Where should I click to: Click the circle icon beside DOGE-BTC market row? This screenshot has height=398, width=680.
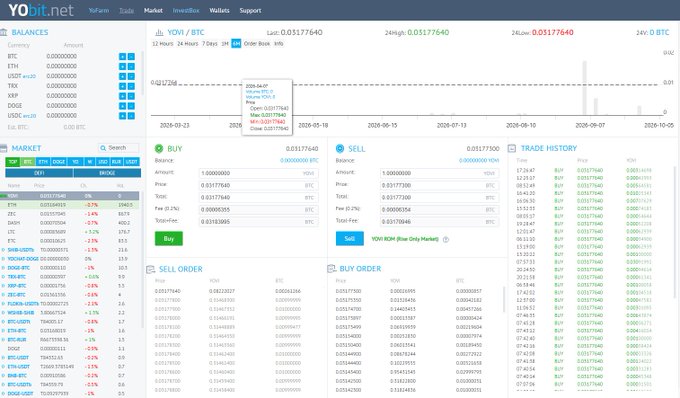point(3,268)
